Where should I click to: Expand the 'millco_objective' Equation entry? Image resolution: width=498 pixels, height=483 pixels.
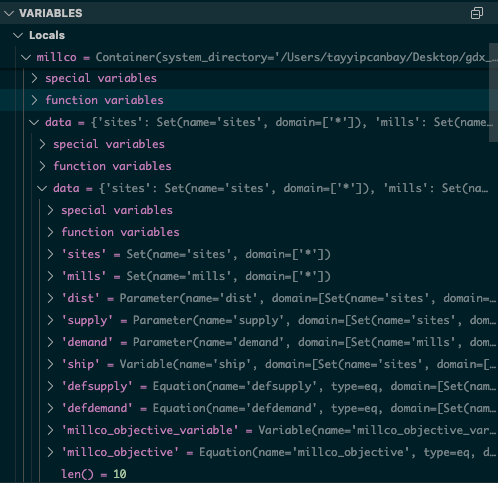pyautogui.click(x=50, y=452)
